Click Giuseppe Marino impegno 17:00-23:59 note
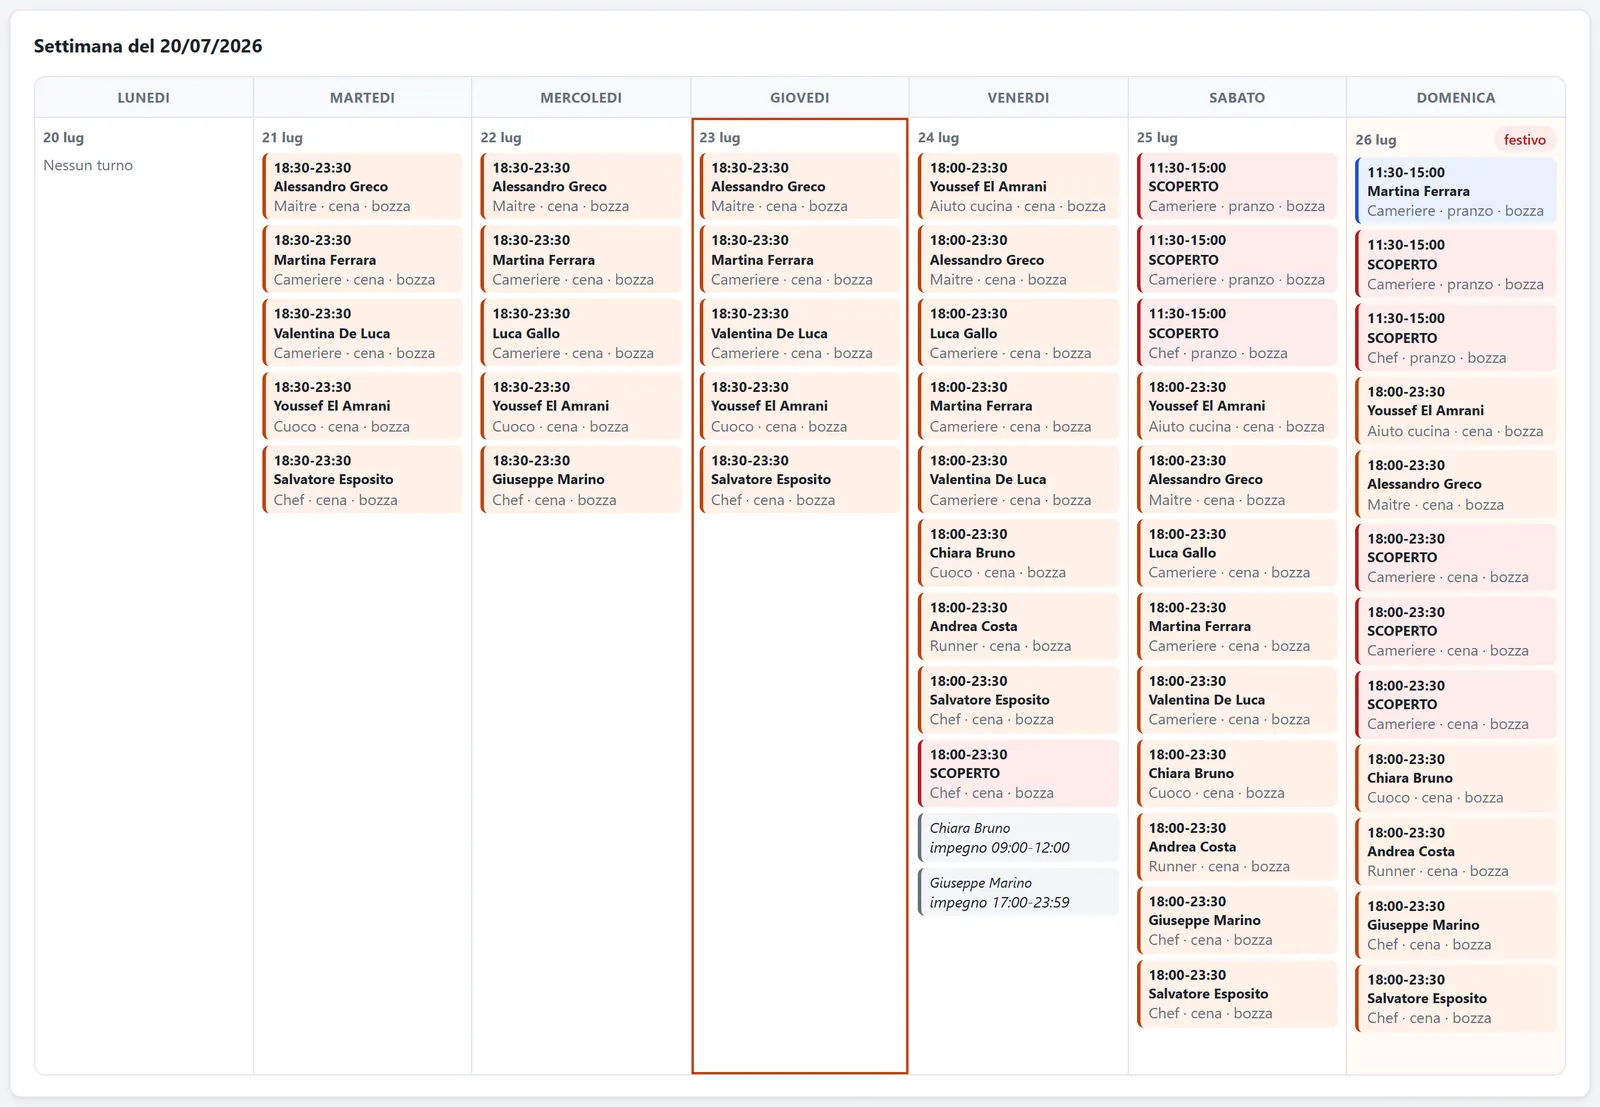This screenshot has width=1600, height=1107. pos(1018,893)
